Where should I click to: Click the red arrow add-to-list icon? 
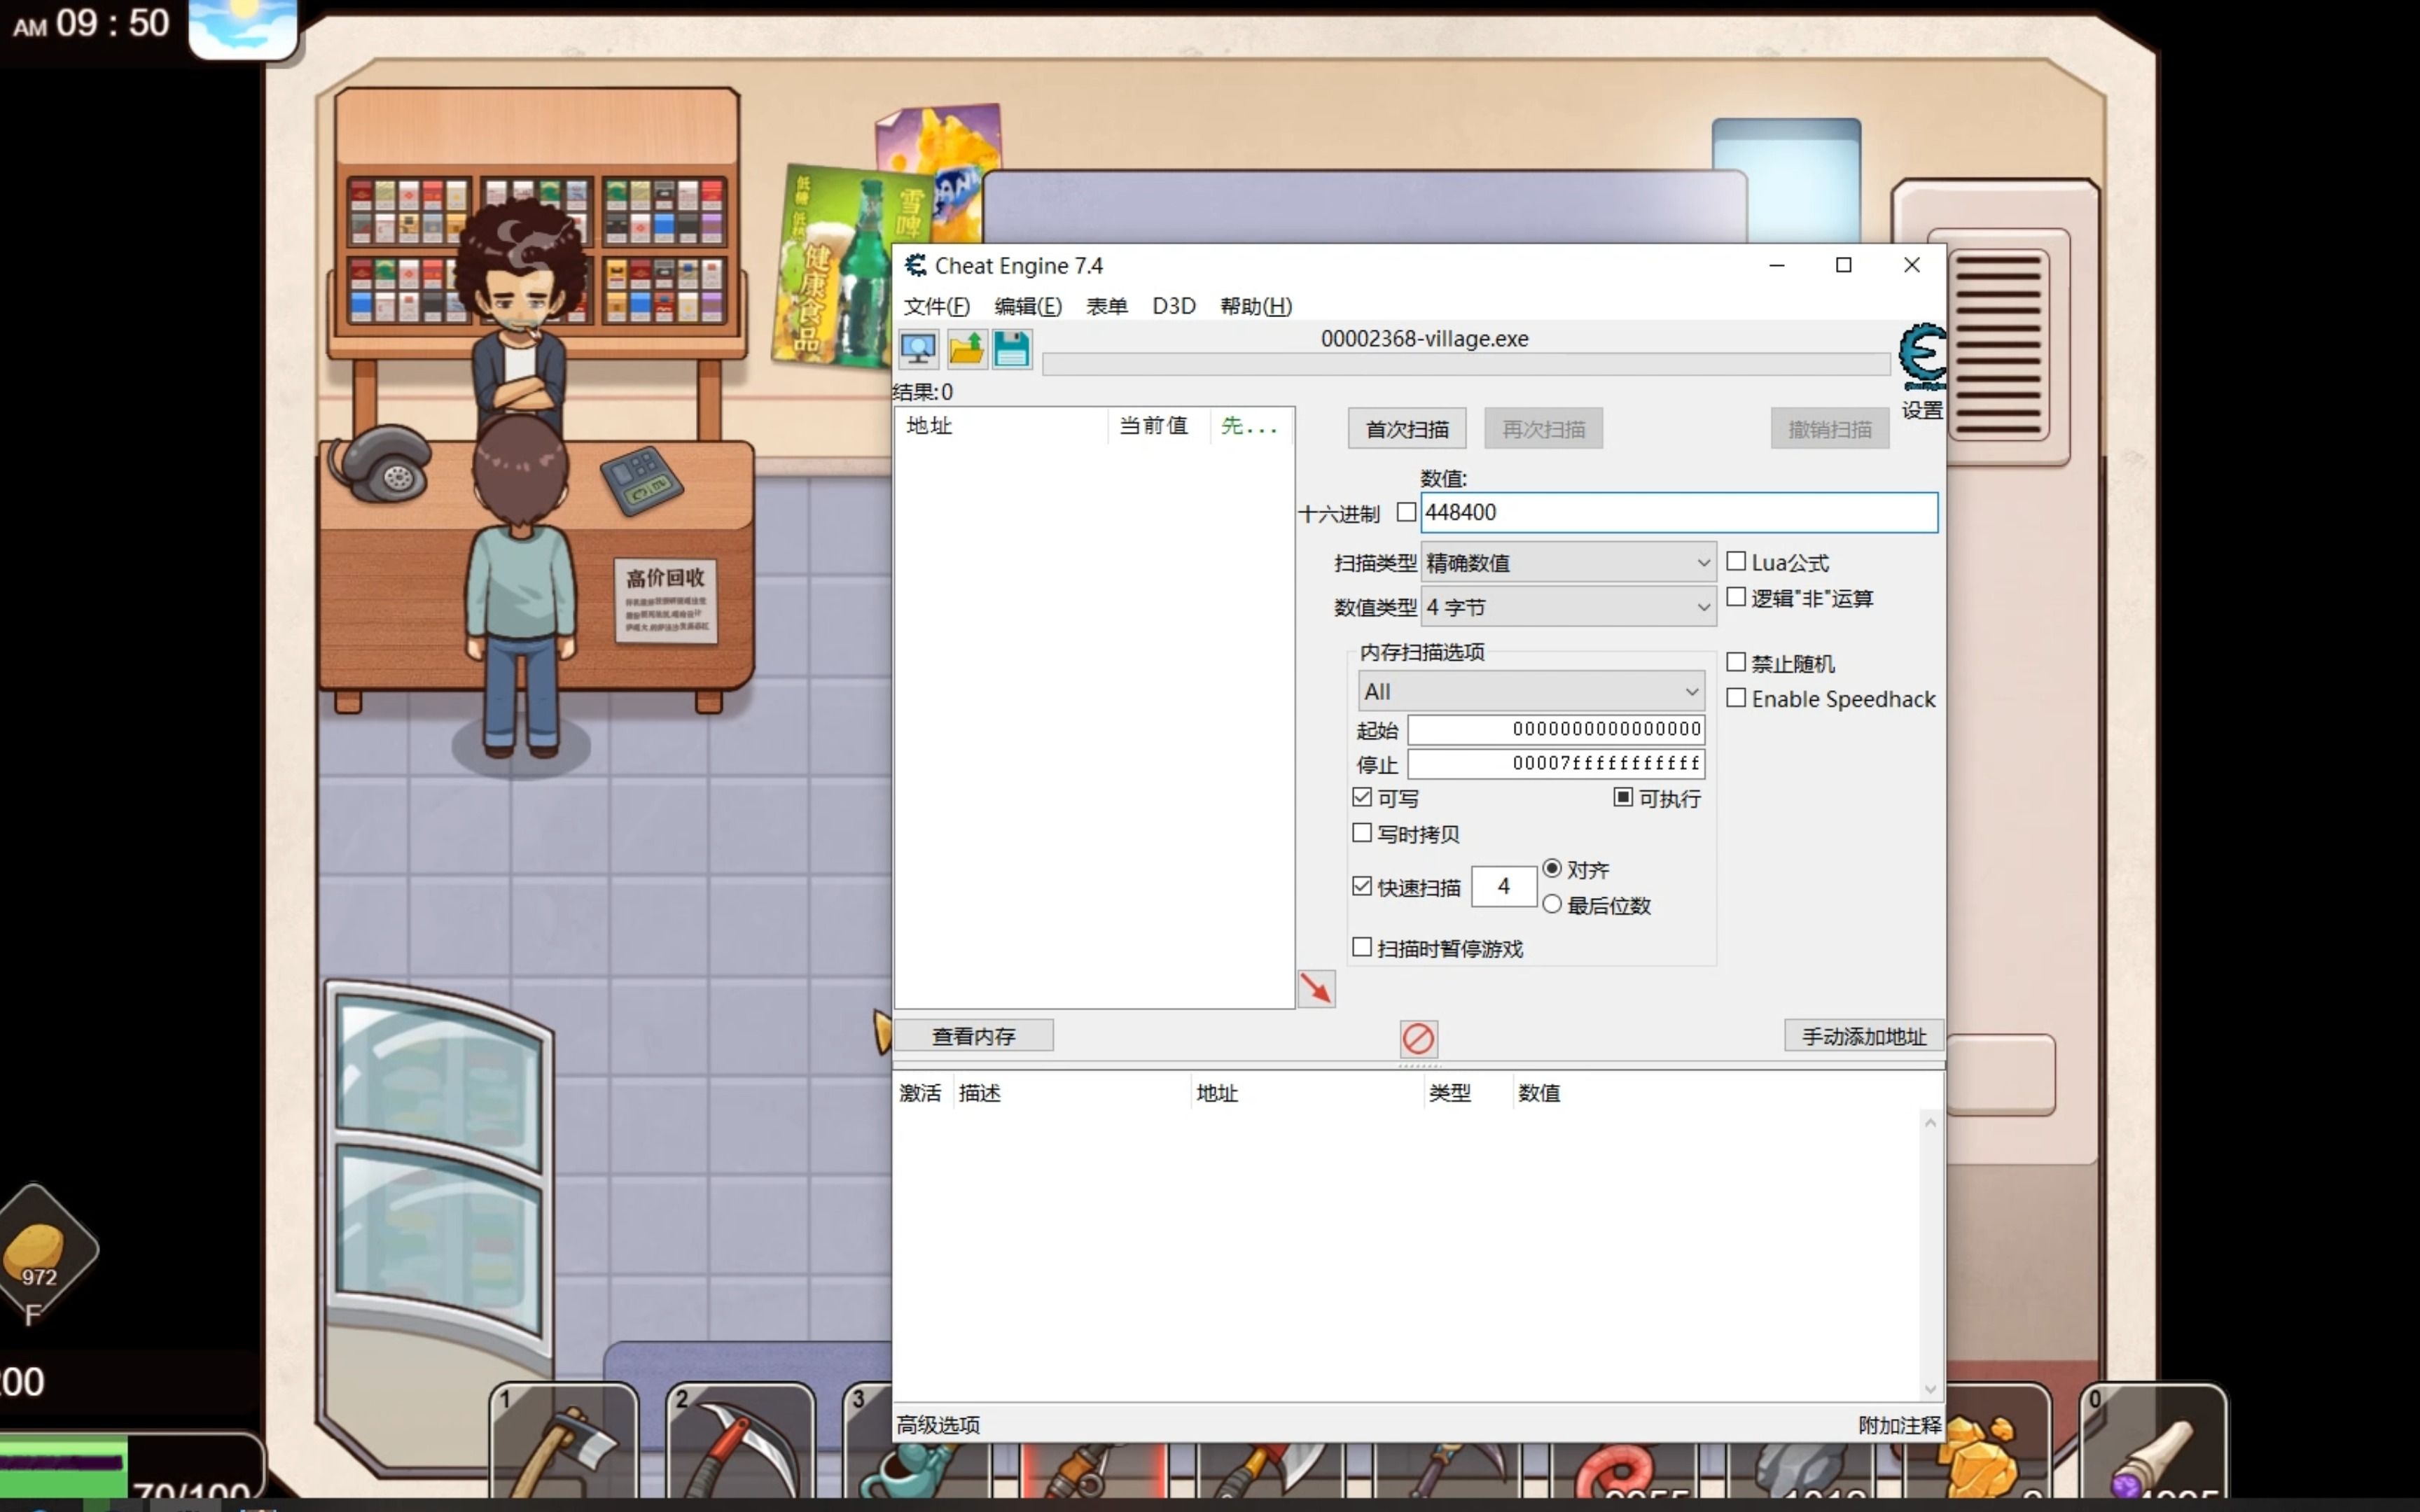coord(1316,989)
